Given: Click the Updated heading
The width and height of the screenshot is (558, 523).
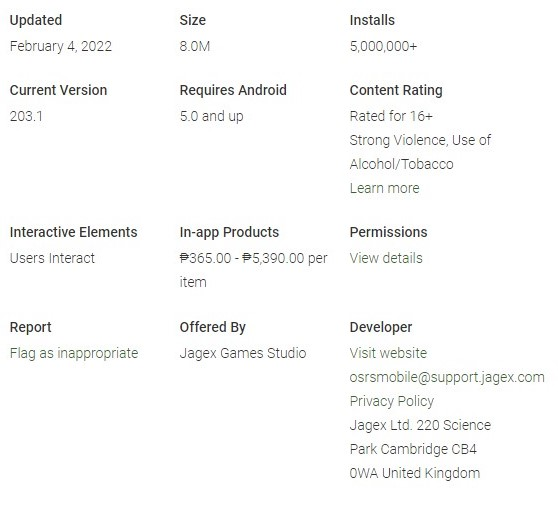Looking at the screenshot, I should click(36, 20).
